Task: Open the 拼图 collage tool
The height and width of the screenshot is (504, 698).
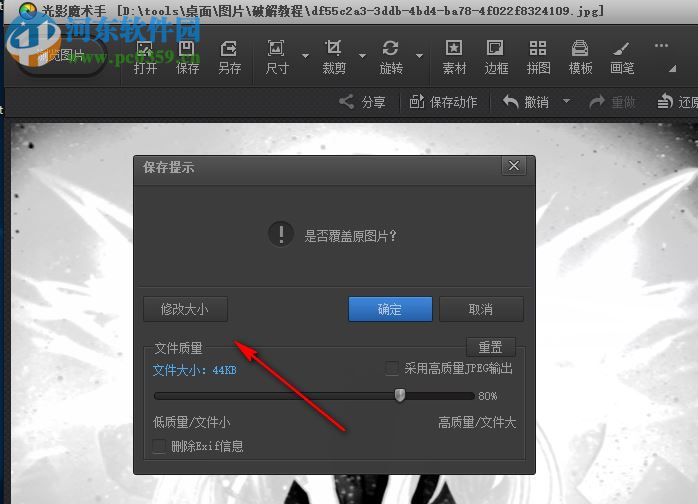Action: [538, 57]
